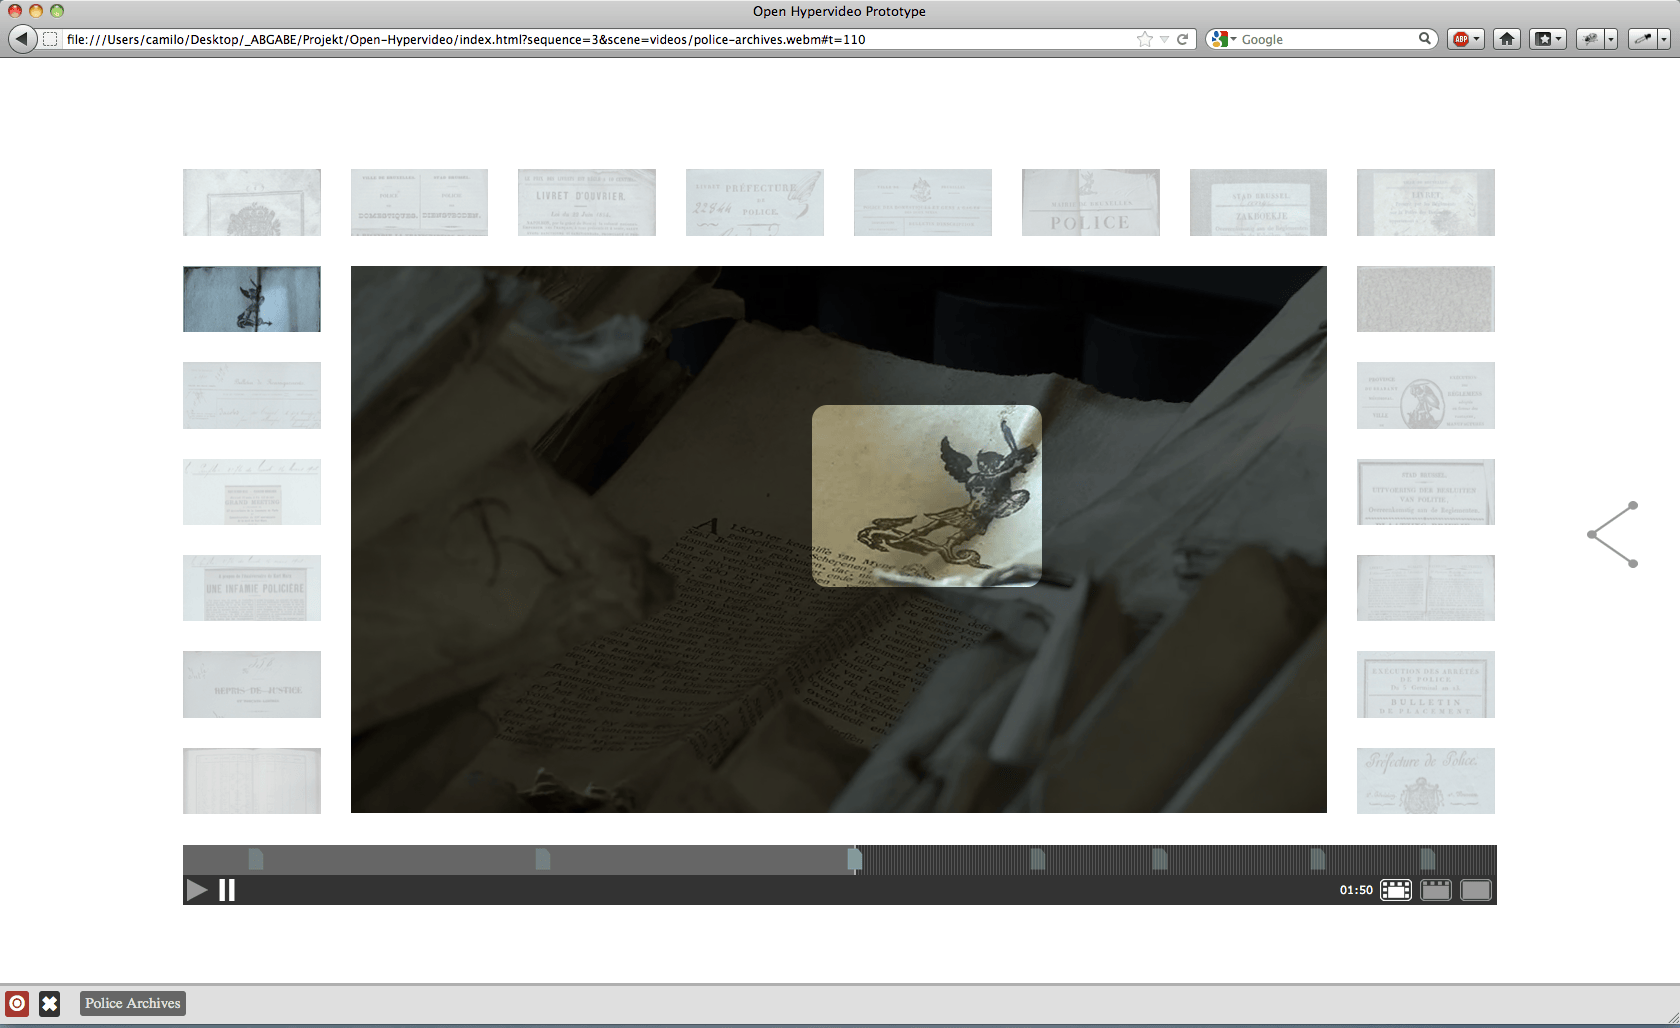This screenshot has width=1680, height=1028.
Task: Click the play button in the video player
Action: point(197,890)
